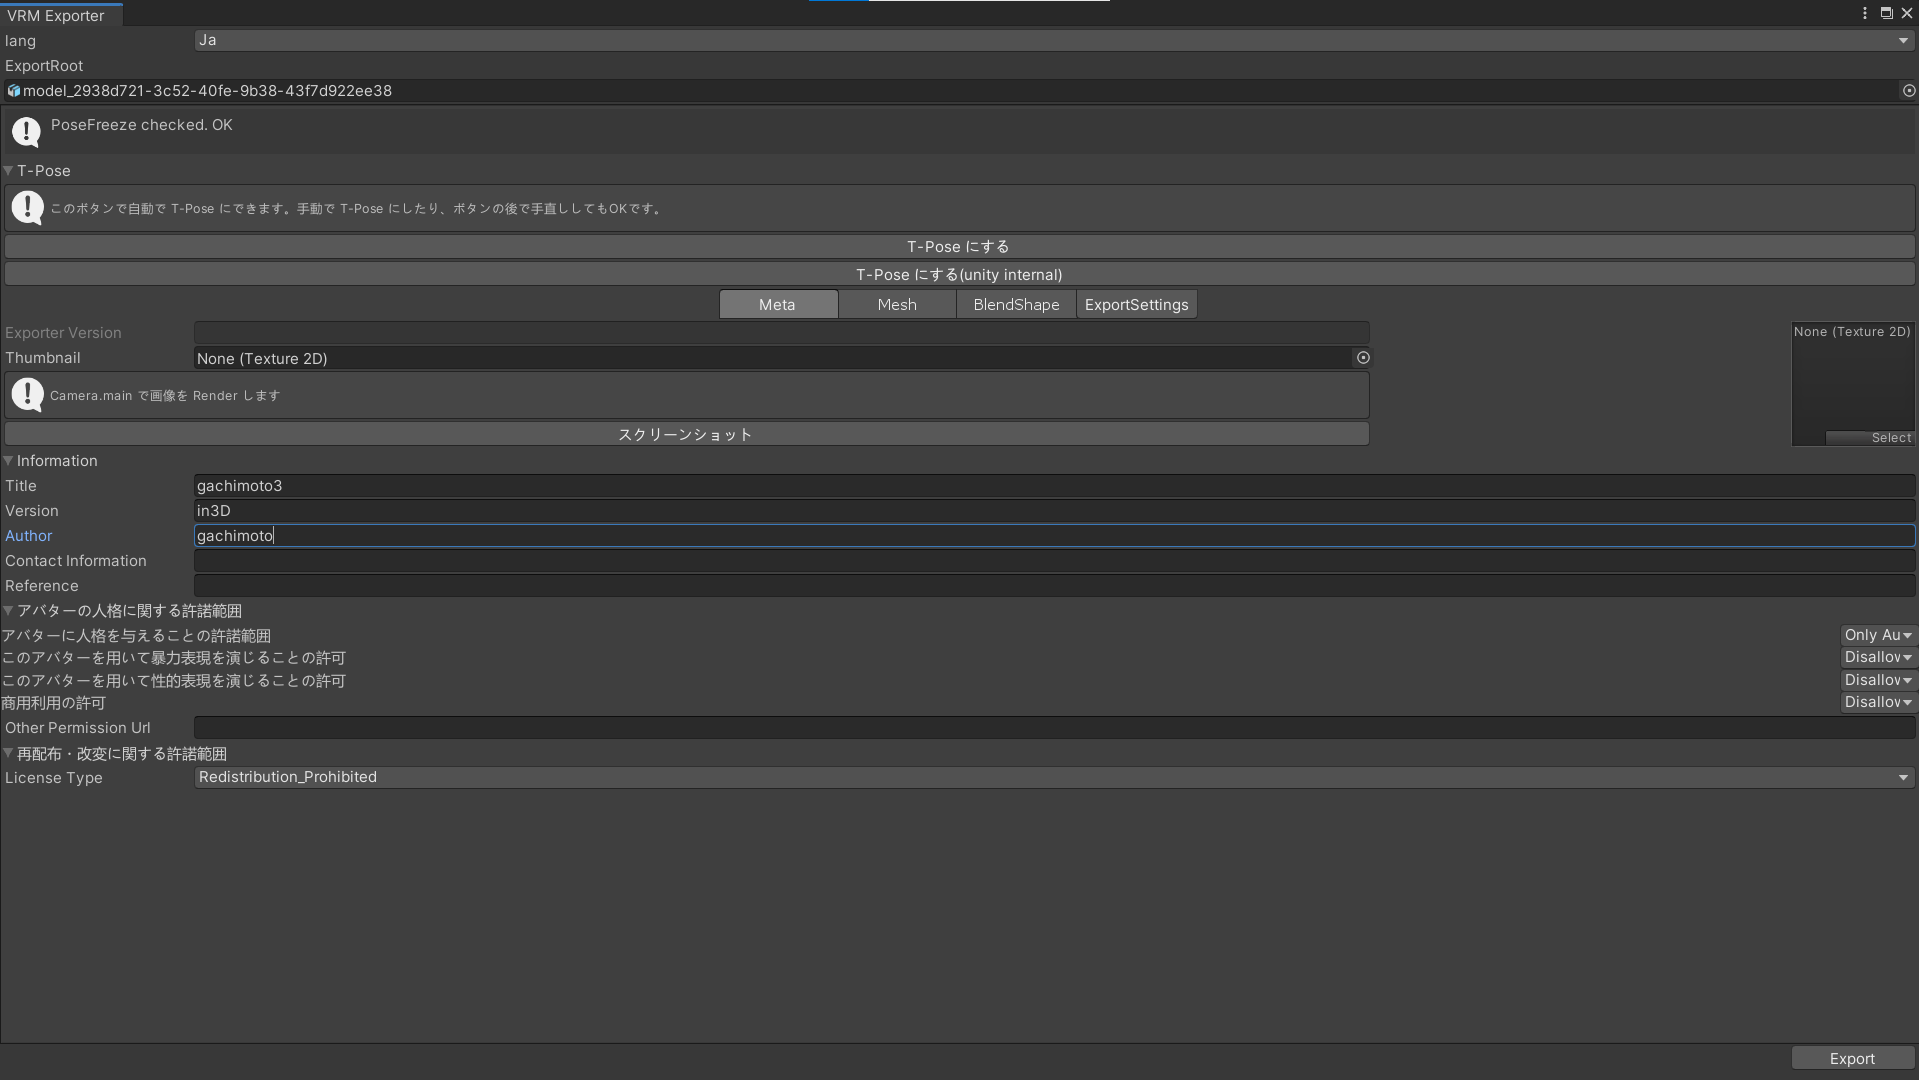Click the Author input field
Screen dimensions: 1919x1080
[x=1055, y=536]
